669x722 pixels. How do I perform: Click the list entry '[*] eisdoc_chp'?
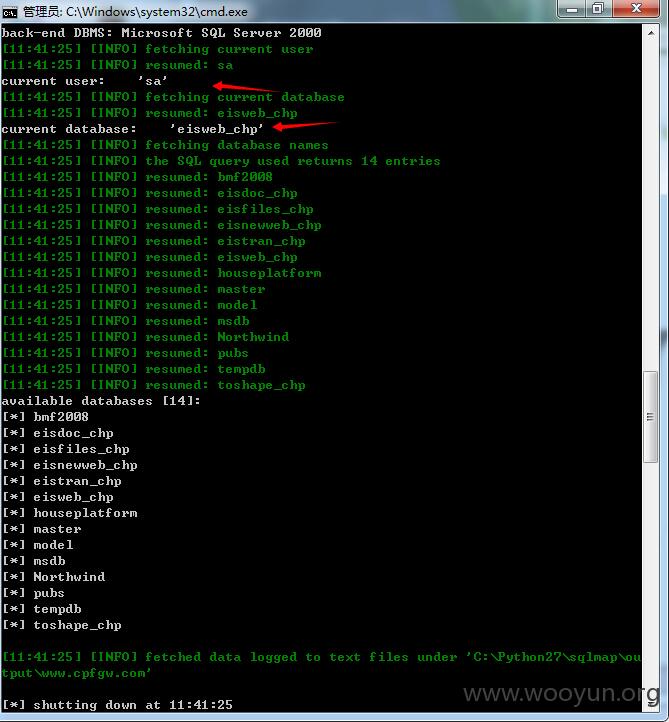click(58, 433)
